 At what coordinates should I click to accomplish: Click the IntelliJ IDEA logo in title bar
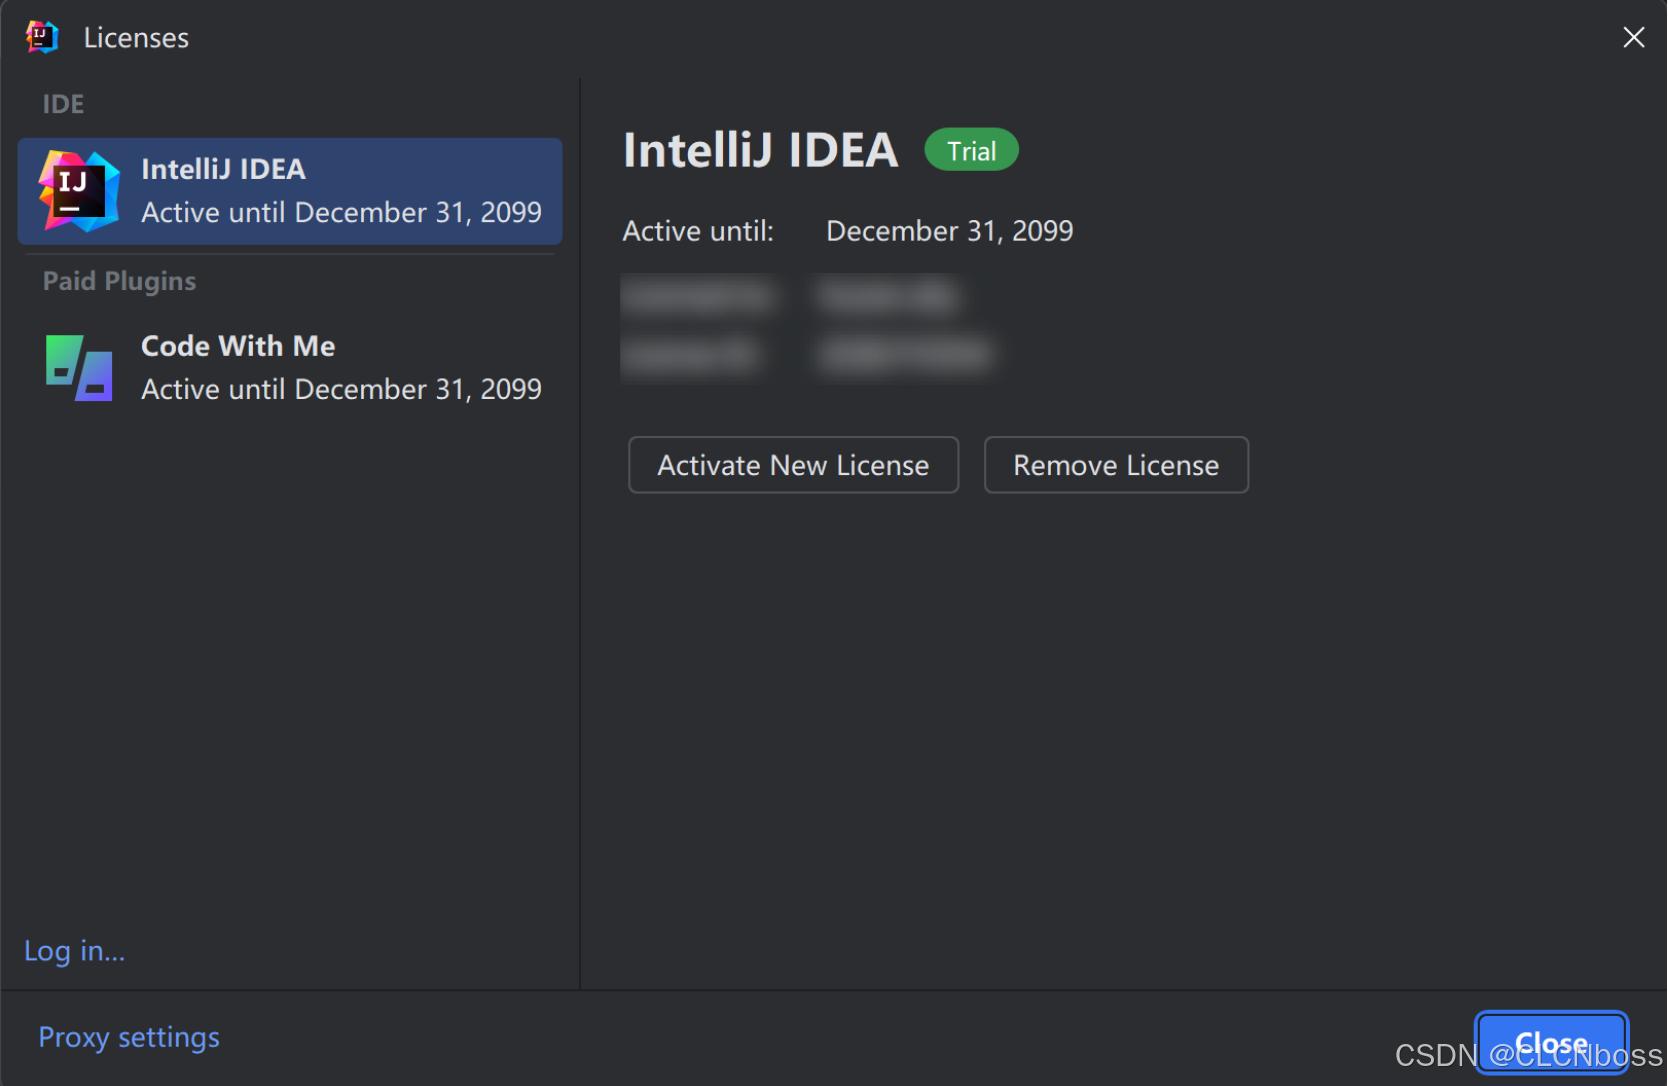tap(42, 37)
